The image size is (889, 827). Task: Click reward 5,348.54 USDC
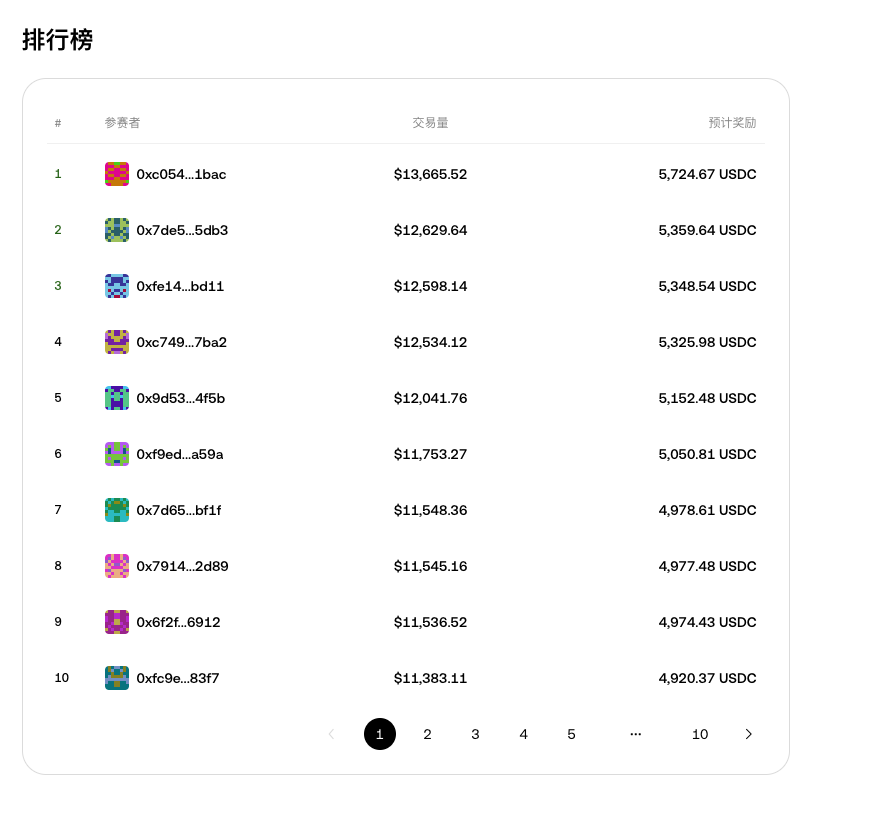[x=707, y=286]
